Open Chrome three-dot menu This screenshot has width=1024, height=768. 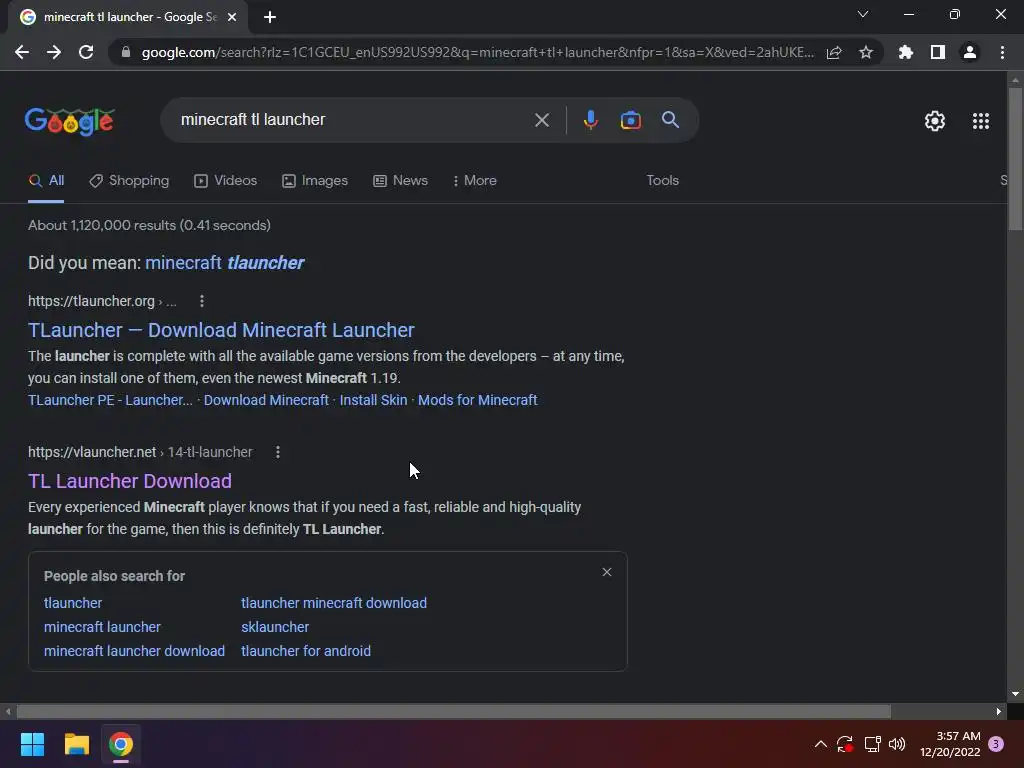coord(1002,52)
